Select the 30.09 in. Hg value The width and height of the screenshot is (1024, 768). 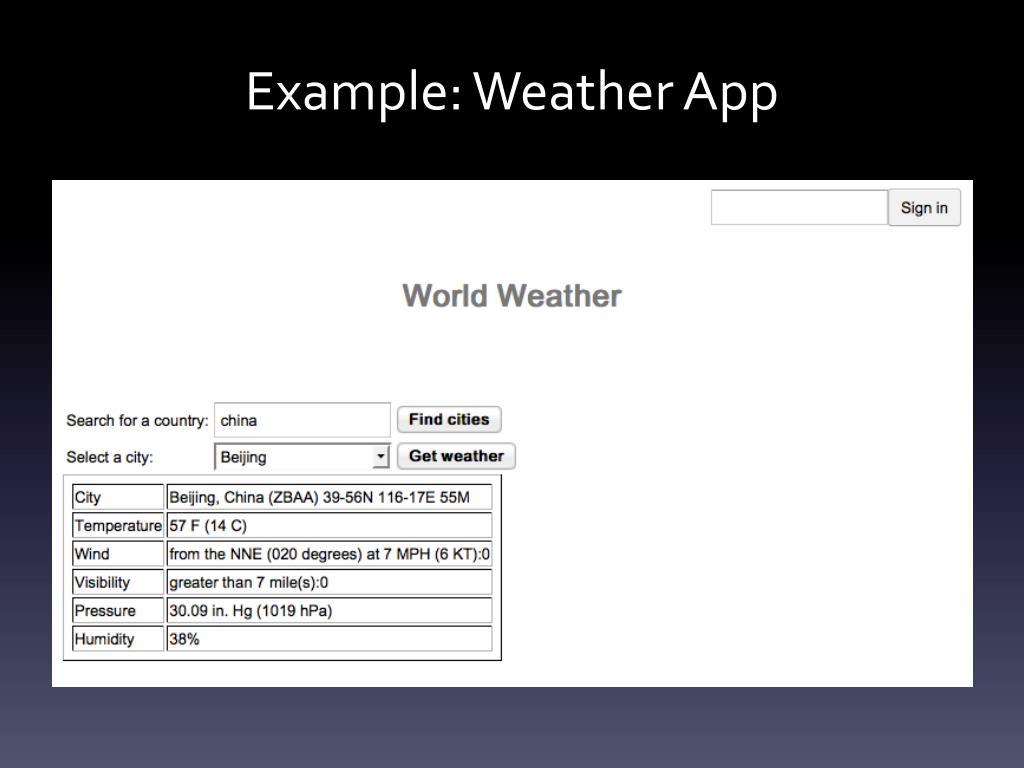pyautogui.click(x=329, y=611)
